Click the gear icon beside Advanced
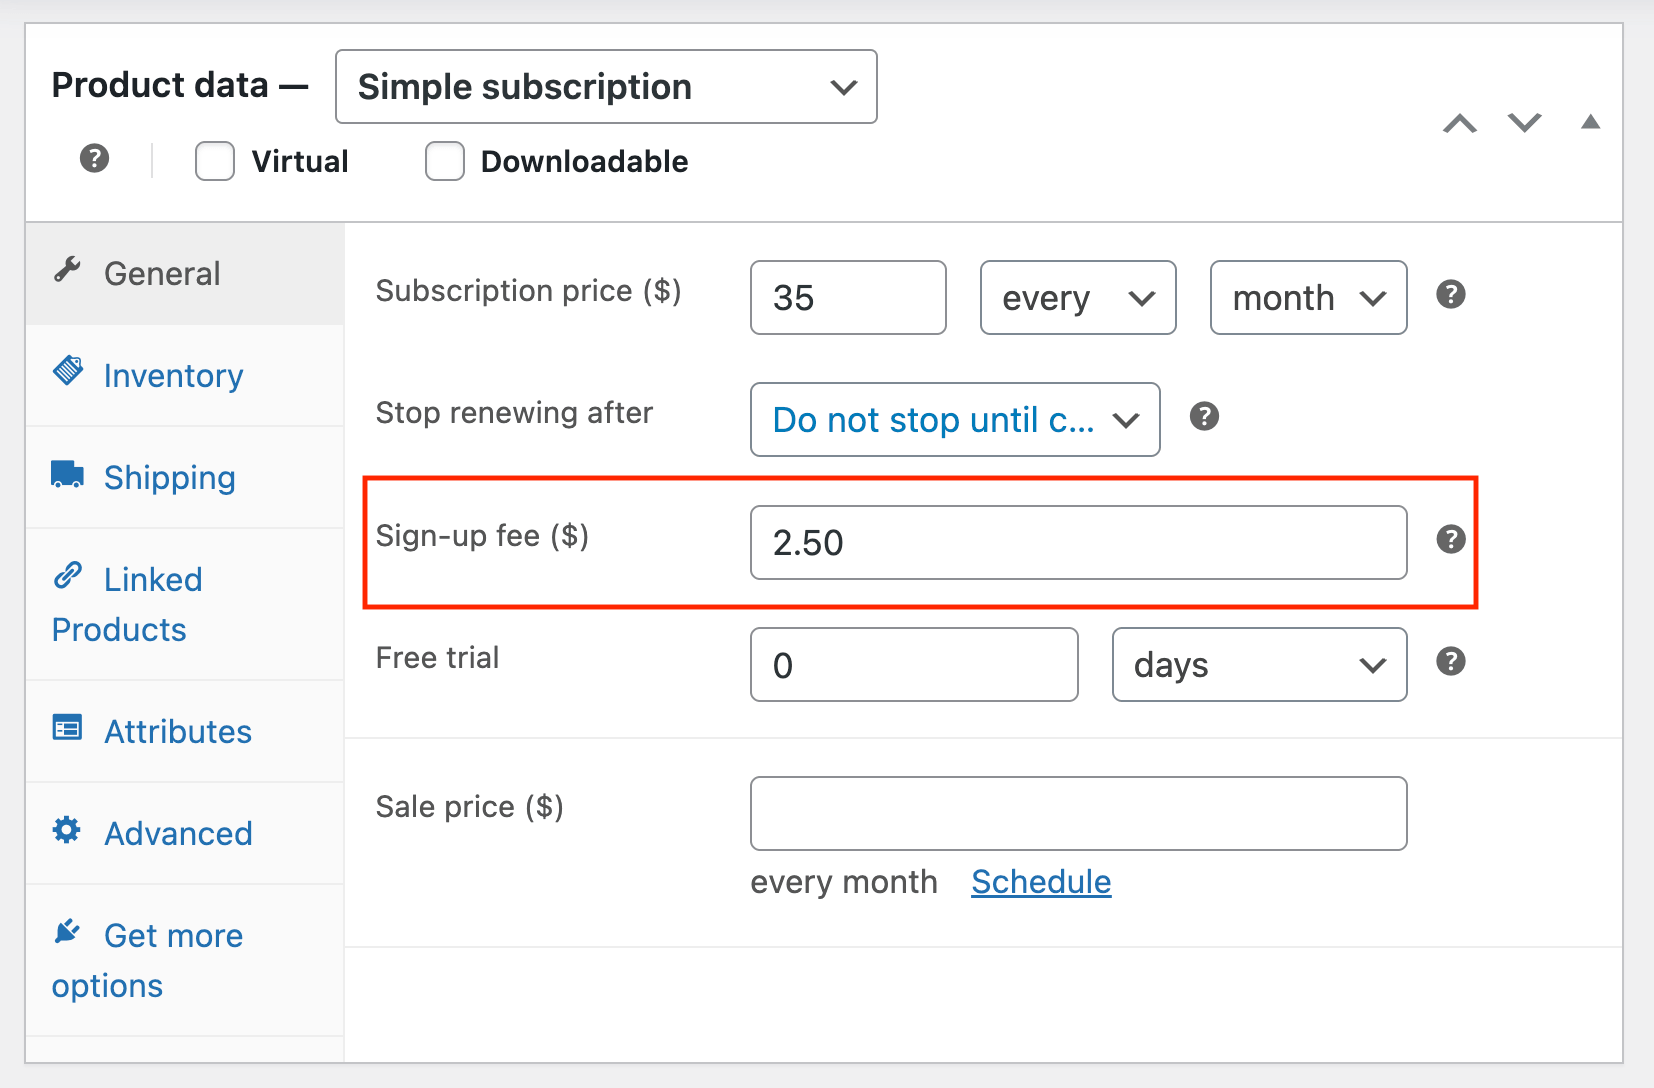Viewport: 1654px width, 1088px height. click(66, 831)
